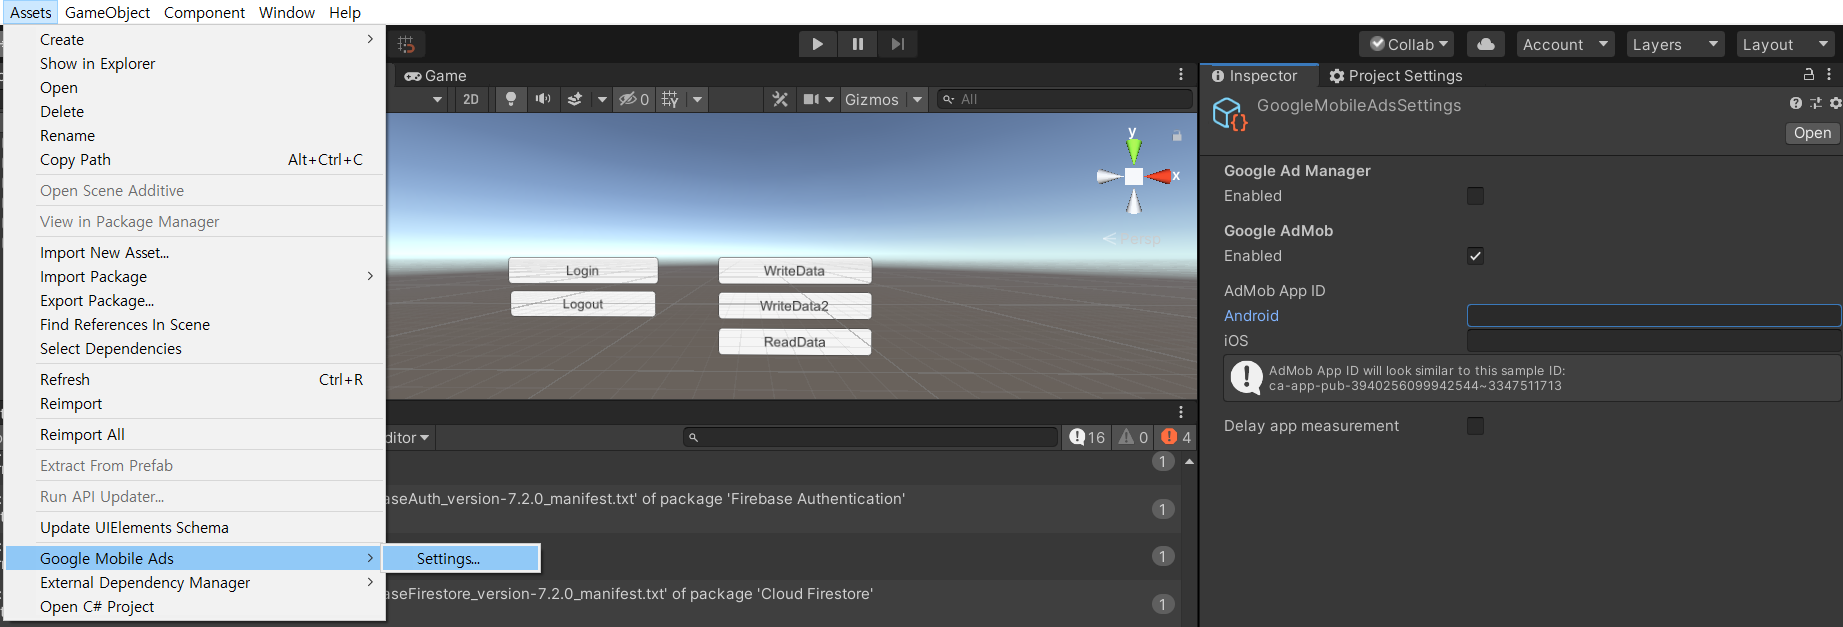
Task: Toggle the console error count filter
Action: [x=1175, y=437]
